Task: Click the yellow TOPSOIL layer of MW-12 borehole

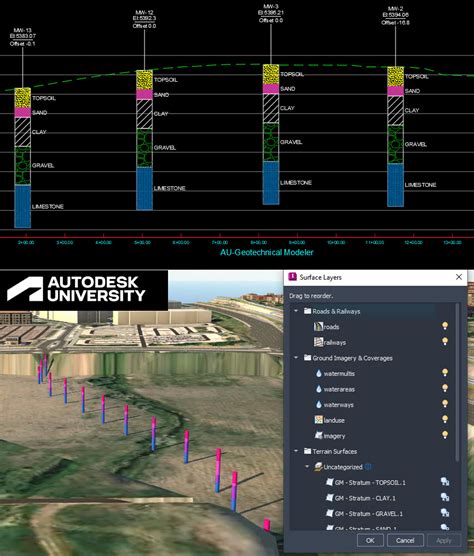Action: tap(144, 80)
